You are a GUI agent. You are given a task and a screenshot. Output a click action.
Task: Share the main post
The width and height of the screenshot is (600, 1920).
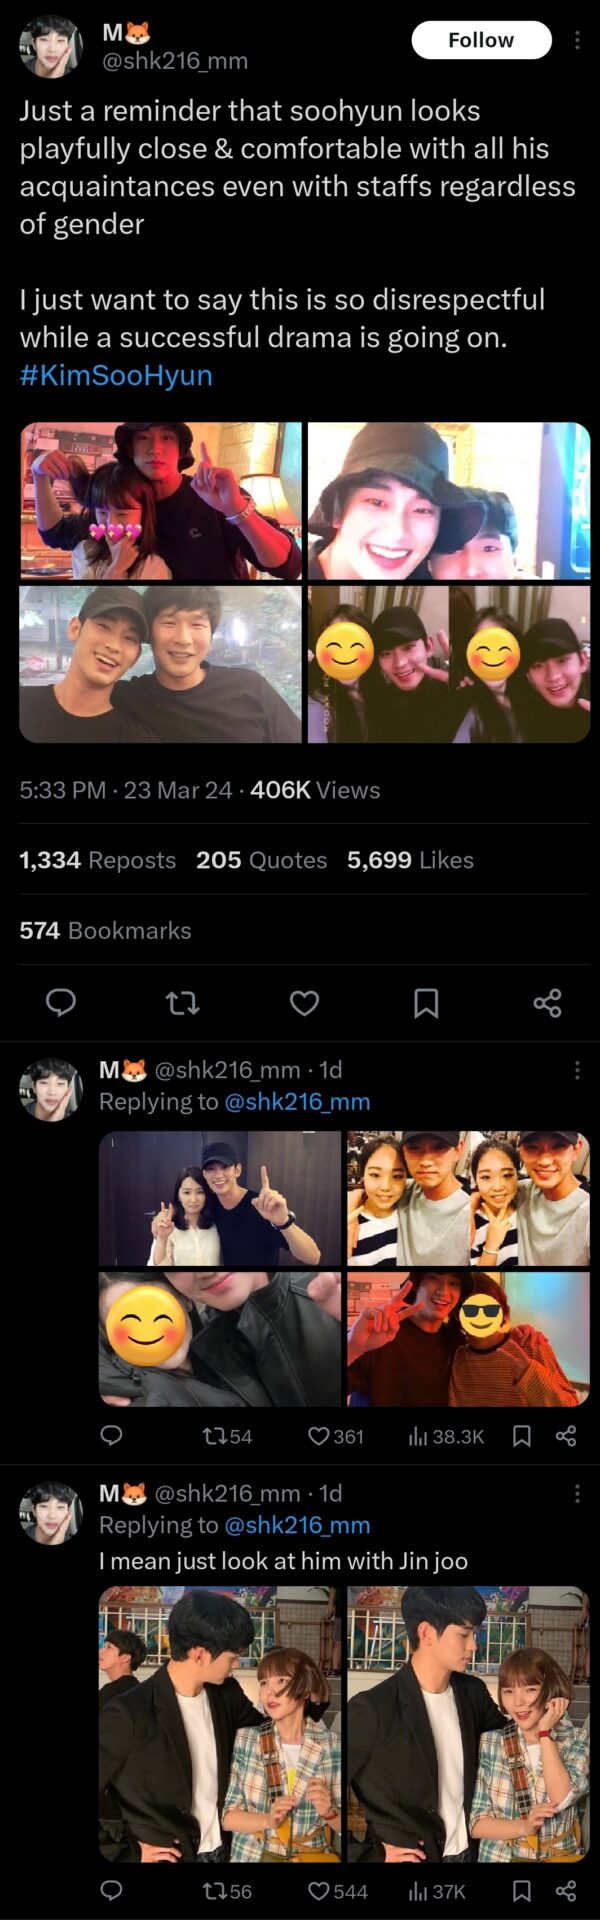click(547, 1002)
